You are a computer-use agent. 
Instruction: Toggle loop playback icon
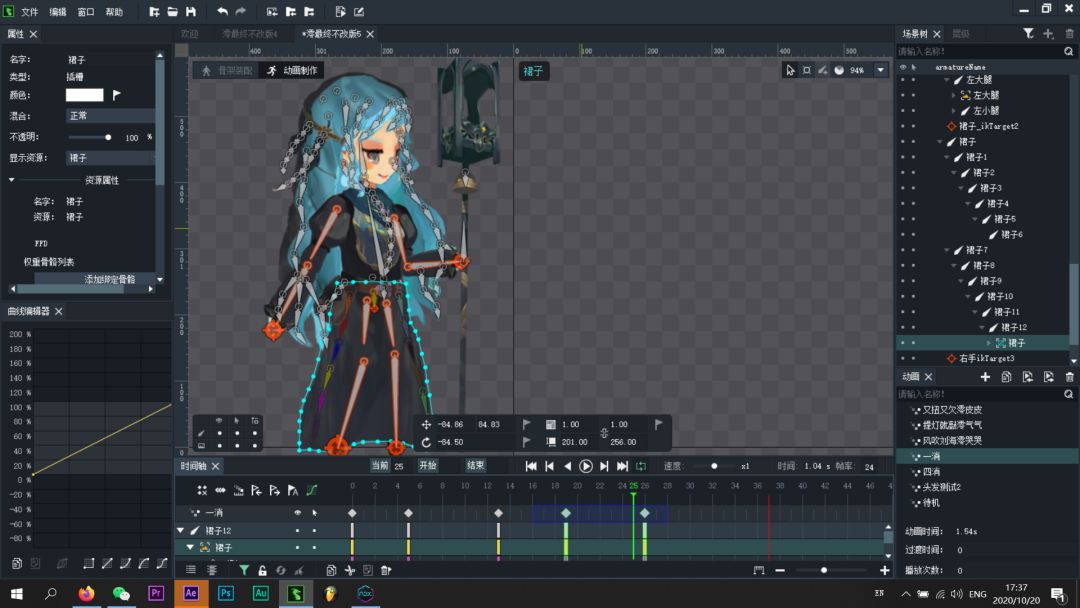641,466
